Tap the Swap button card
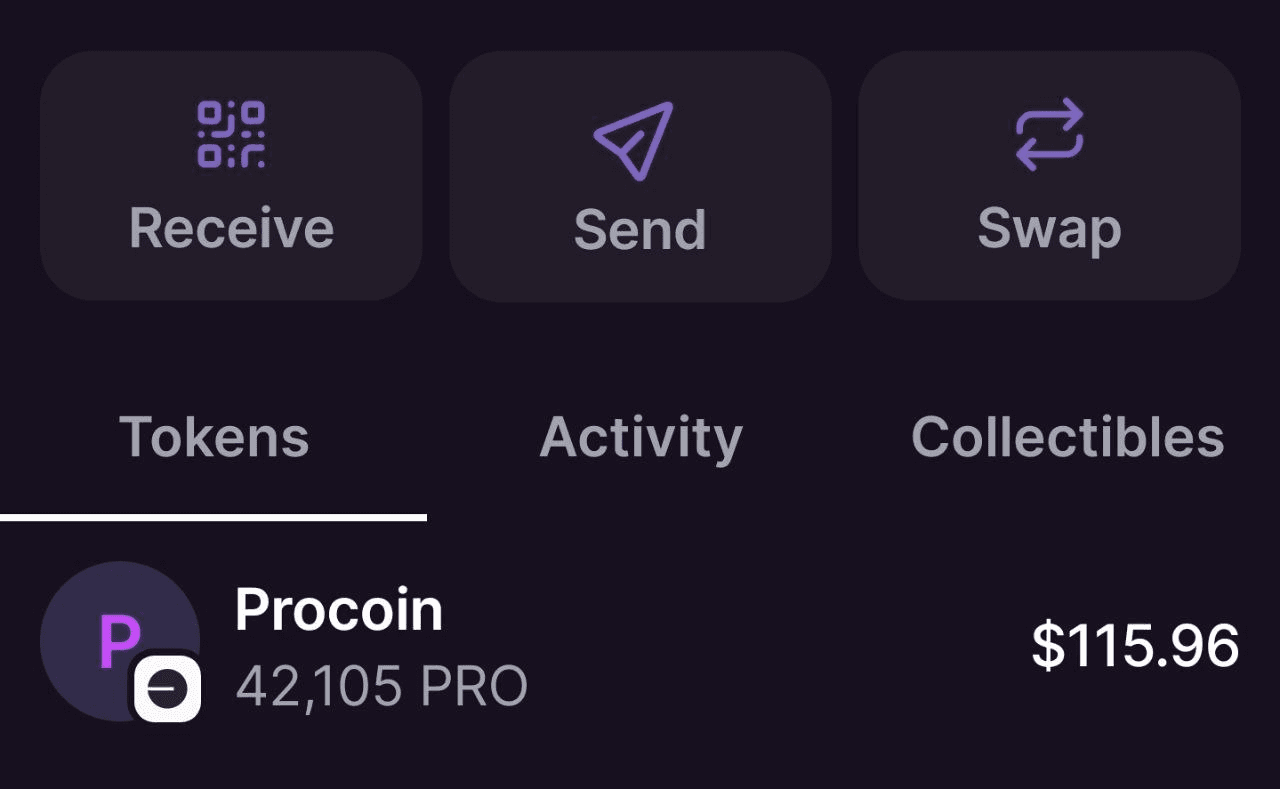The width and height of the screenshot is (1280, 789). [1050, 176]
